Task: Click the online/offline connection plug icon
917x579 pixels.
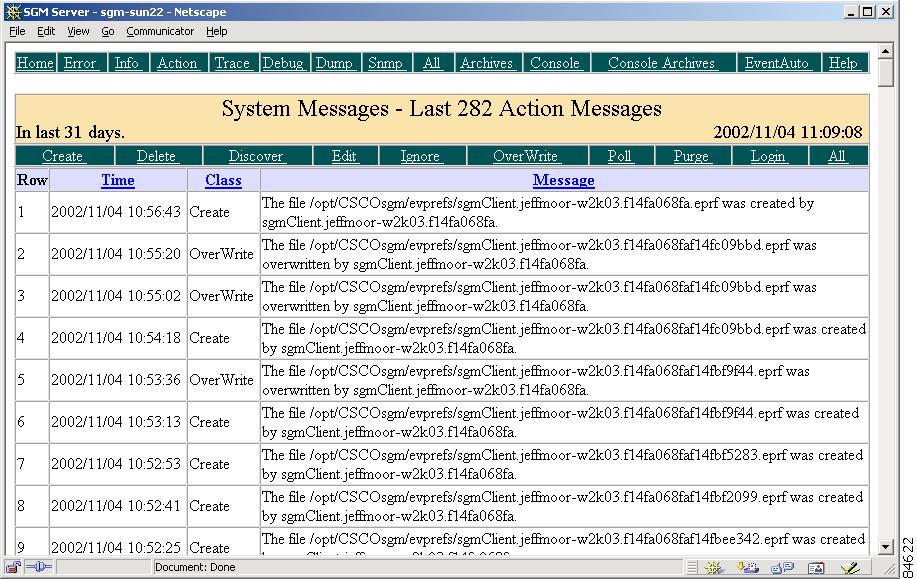Action: [39, 567]
